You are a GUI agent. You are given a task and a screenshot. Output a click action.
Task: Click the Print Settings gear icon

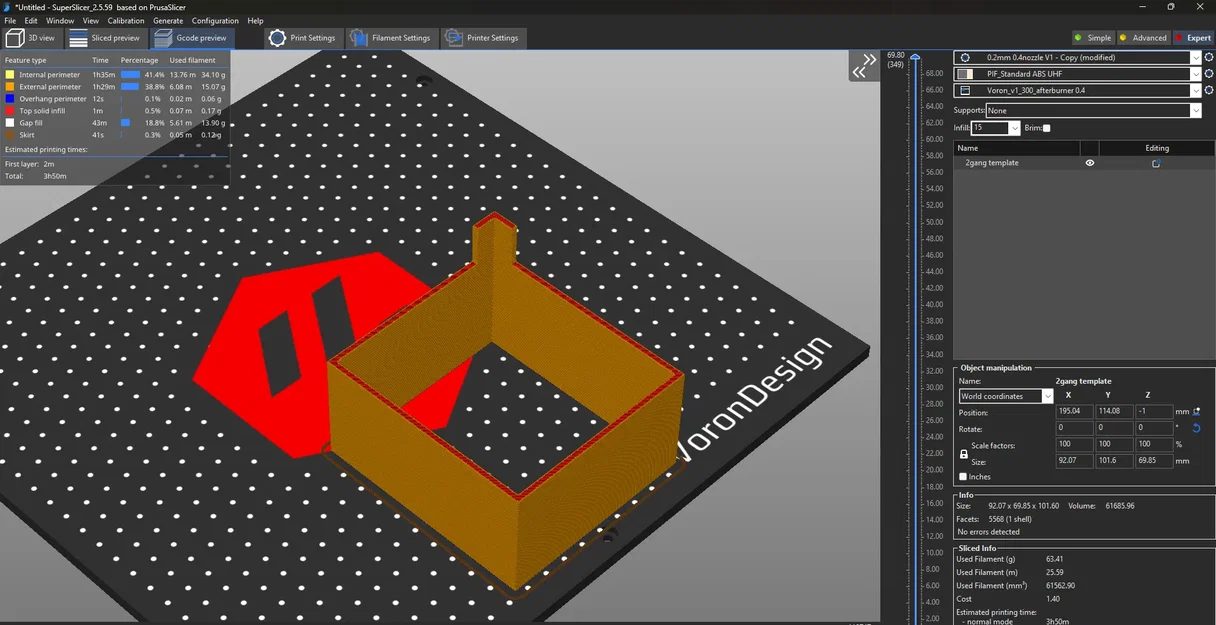(x=277, y=38)
